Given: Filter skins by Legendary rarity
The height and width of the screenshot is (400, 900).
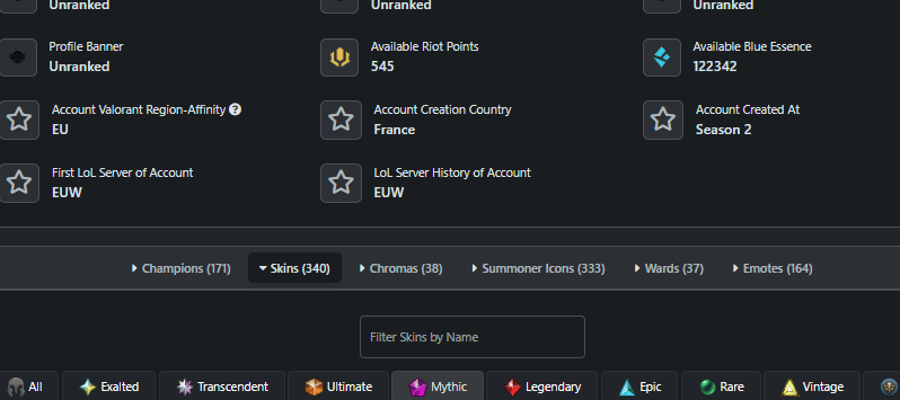Looking at the screenshot, I should [x=542, y=387].
